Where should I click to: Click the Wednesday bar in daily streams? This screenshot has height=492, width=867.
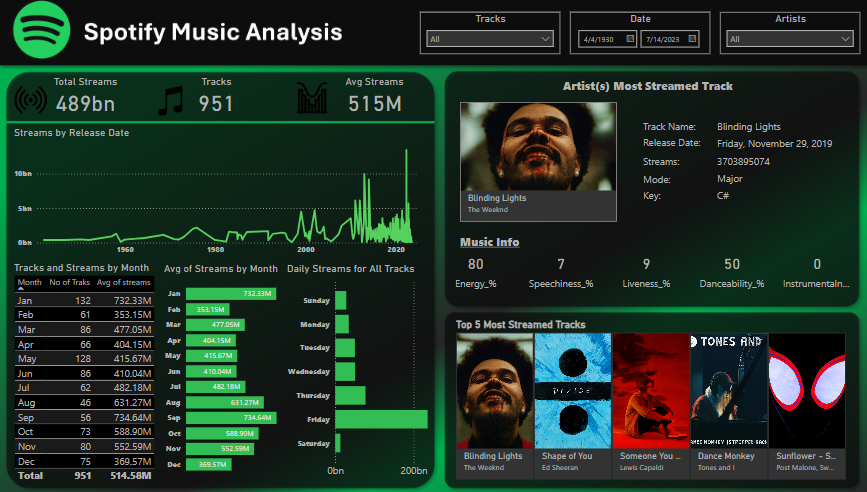[x=345, y=371]
